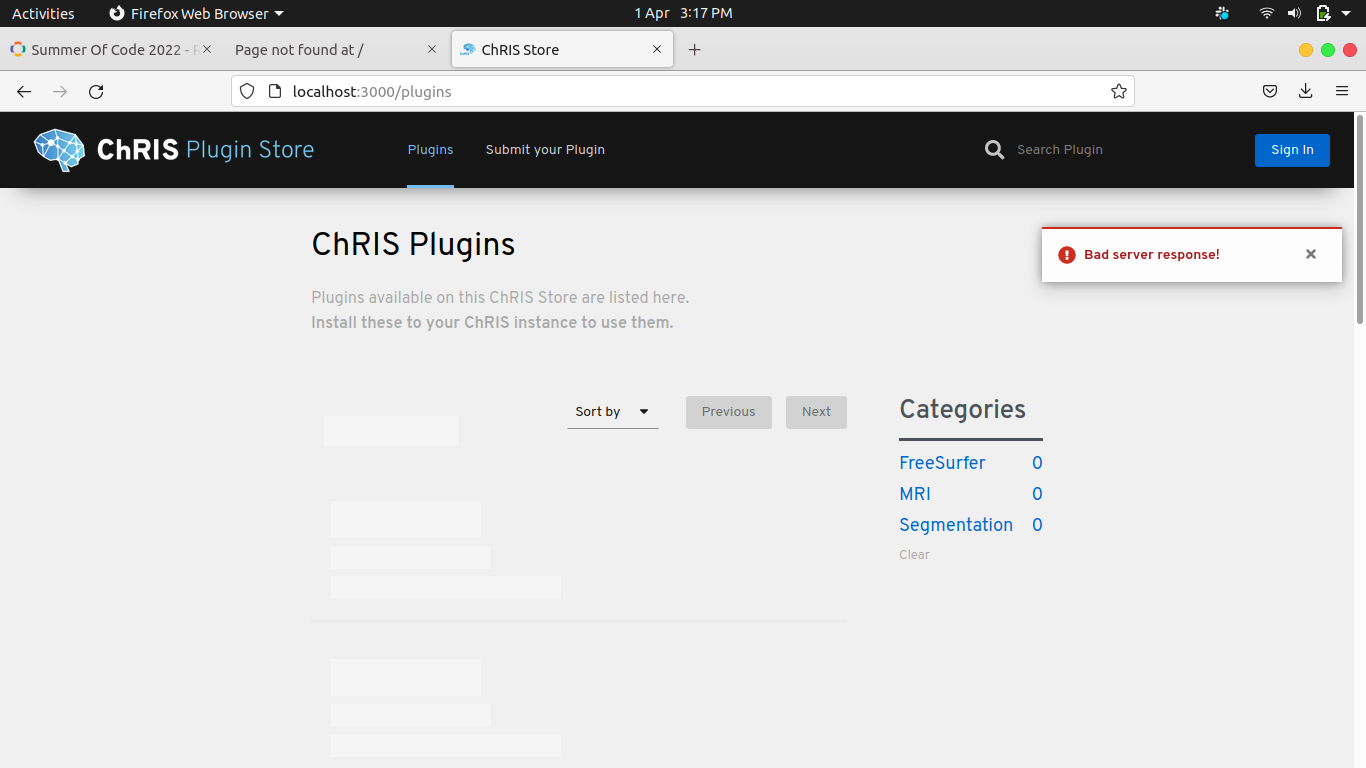Filter plugins by the MRI category
Viewport: 1366px width, 768px height.
click(914, 493)
